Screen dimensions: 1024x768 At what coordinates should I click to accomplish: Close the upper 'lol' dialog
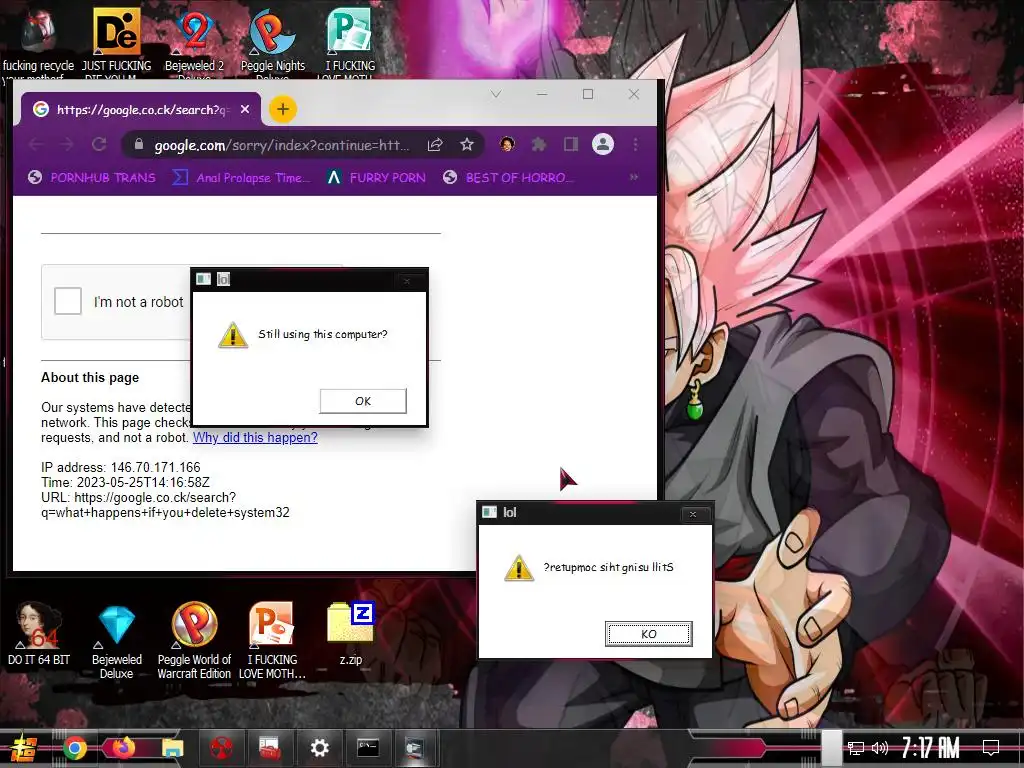pyautogui.click(x=407, y=281)
